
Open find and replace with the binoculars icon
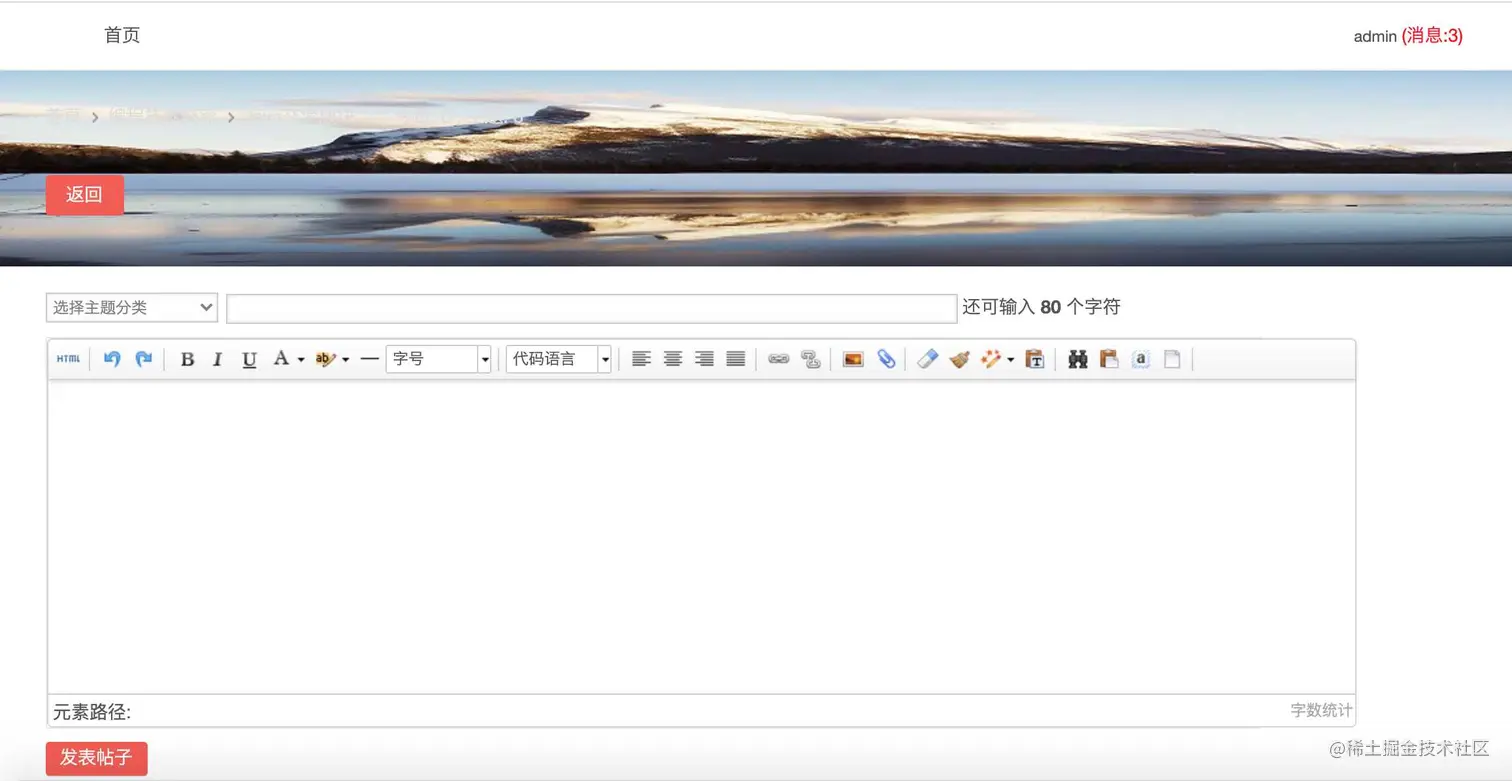[x=1077, y=359]
